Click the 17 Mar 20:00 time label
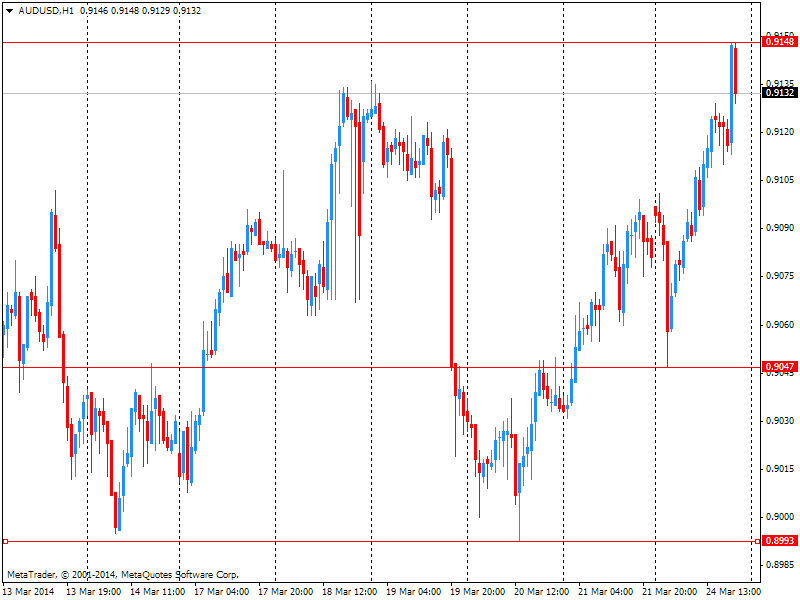 [x=286, y=592]
